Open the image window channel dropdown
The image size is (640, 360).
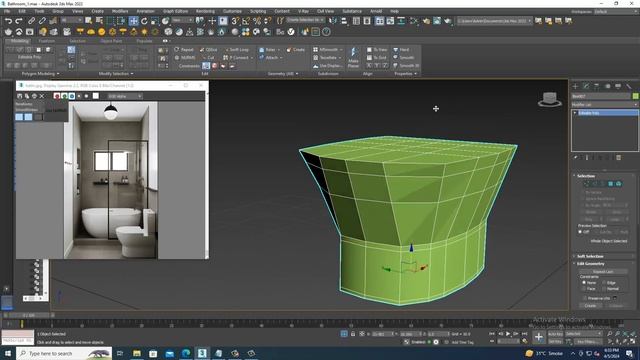(x=125, y=96)
